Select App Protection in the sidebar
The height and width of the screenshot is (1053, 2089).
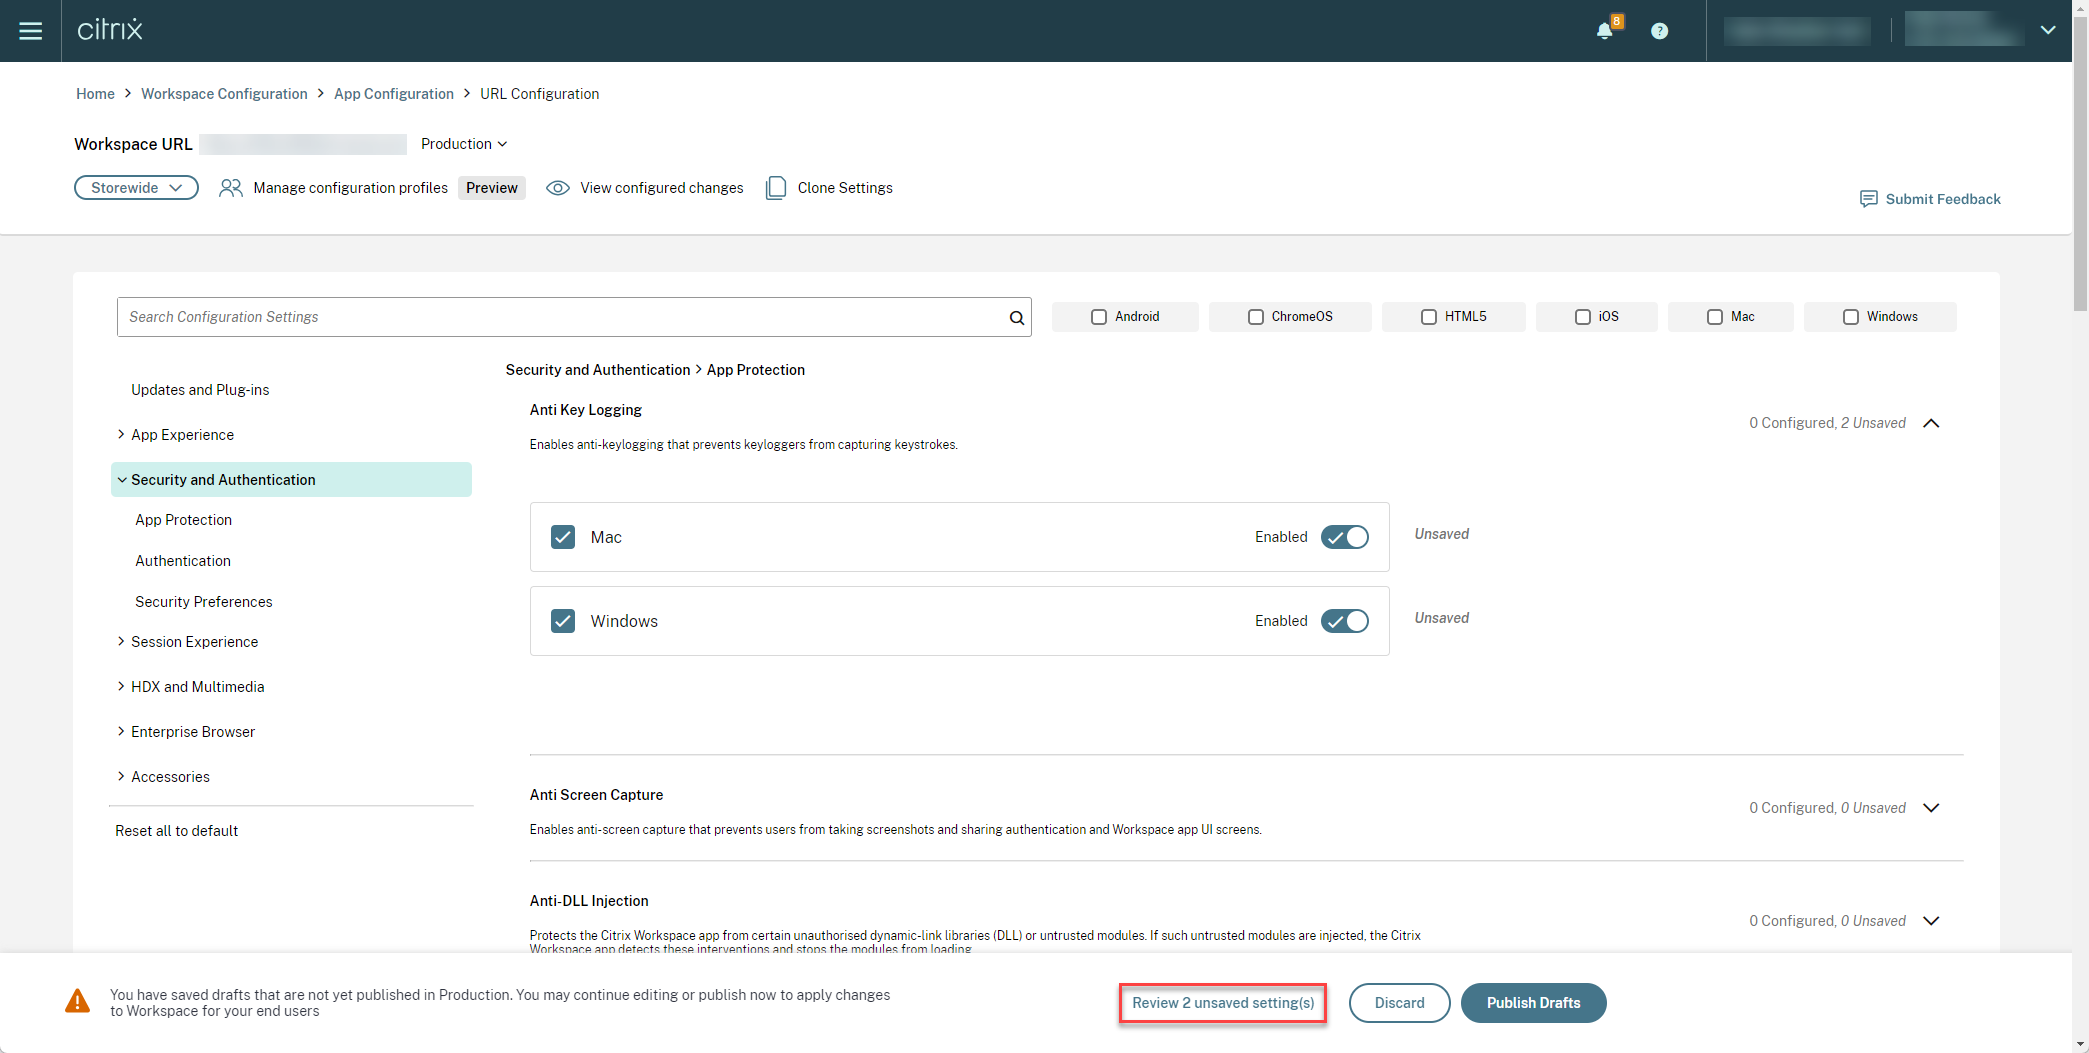pyautogui.click(x=183, y=519)
